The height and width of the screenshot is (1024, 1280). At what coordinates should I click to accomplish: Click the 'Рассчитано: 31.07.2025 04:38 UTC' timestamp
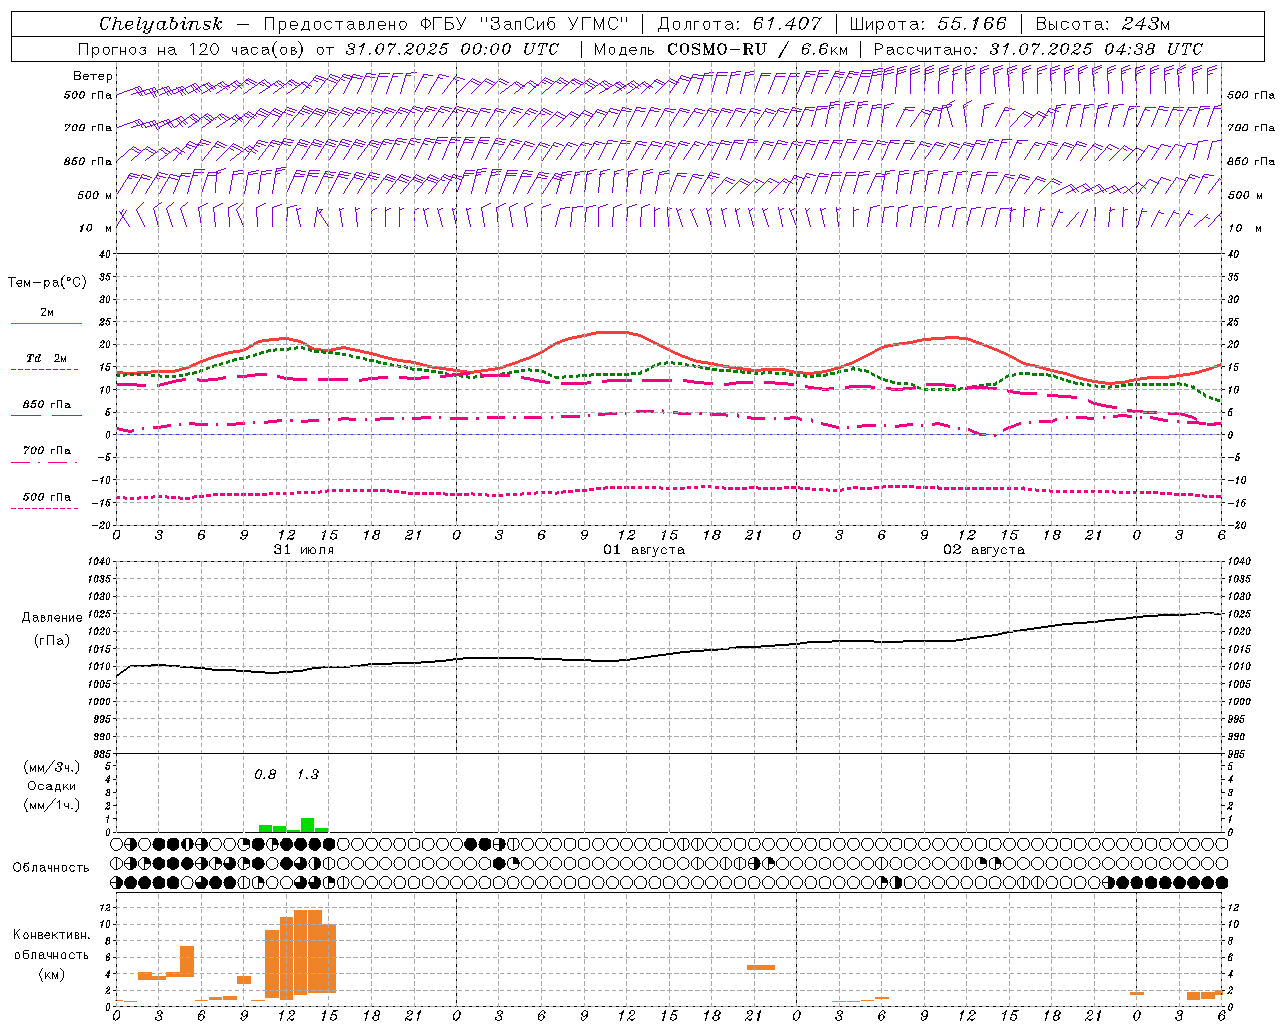[x=1038, y=49]
